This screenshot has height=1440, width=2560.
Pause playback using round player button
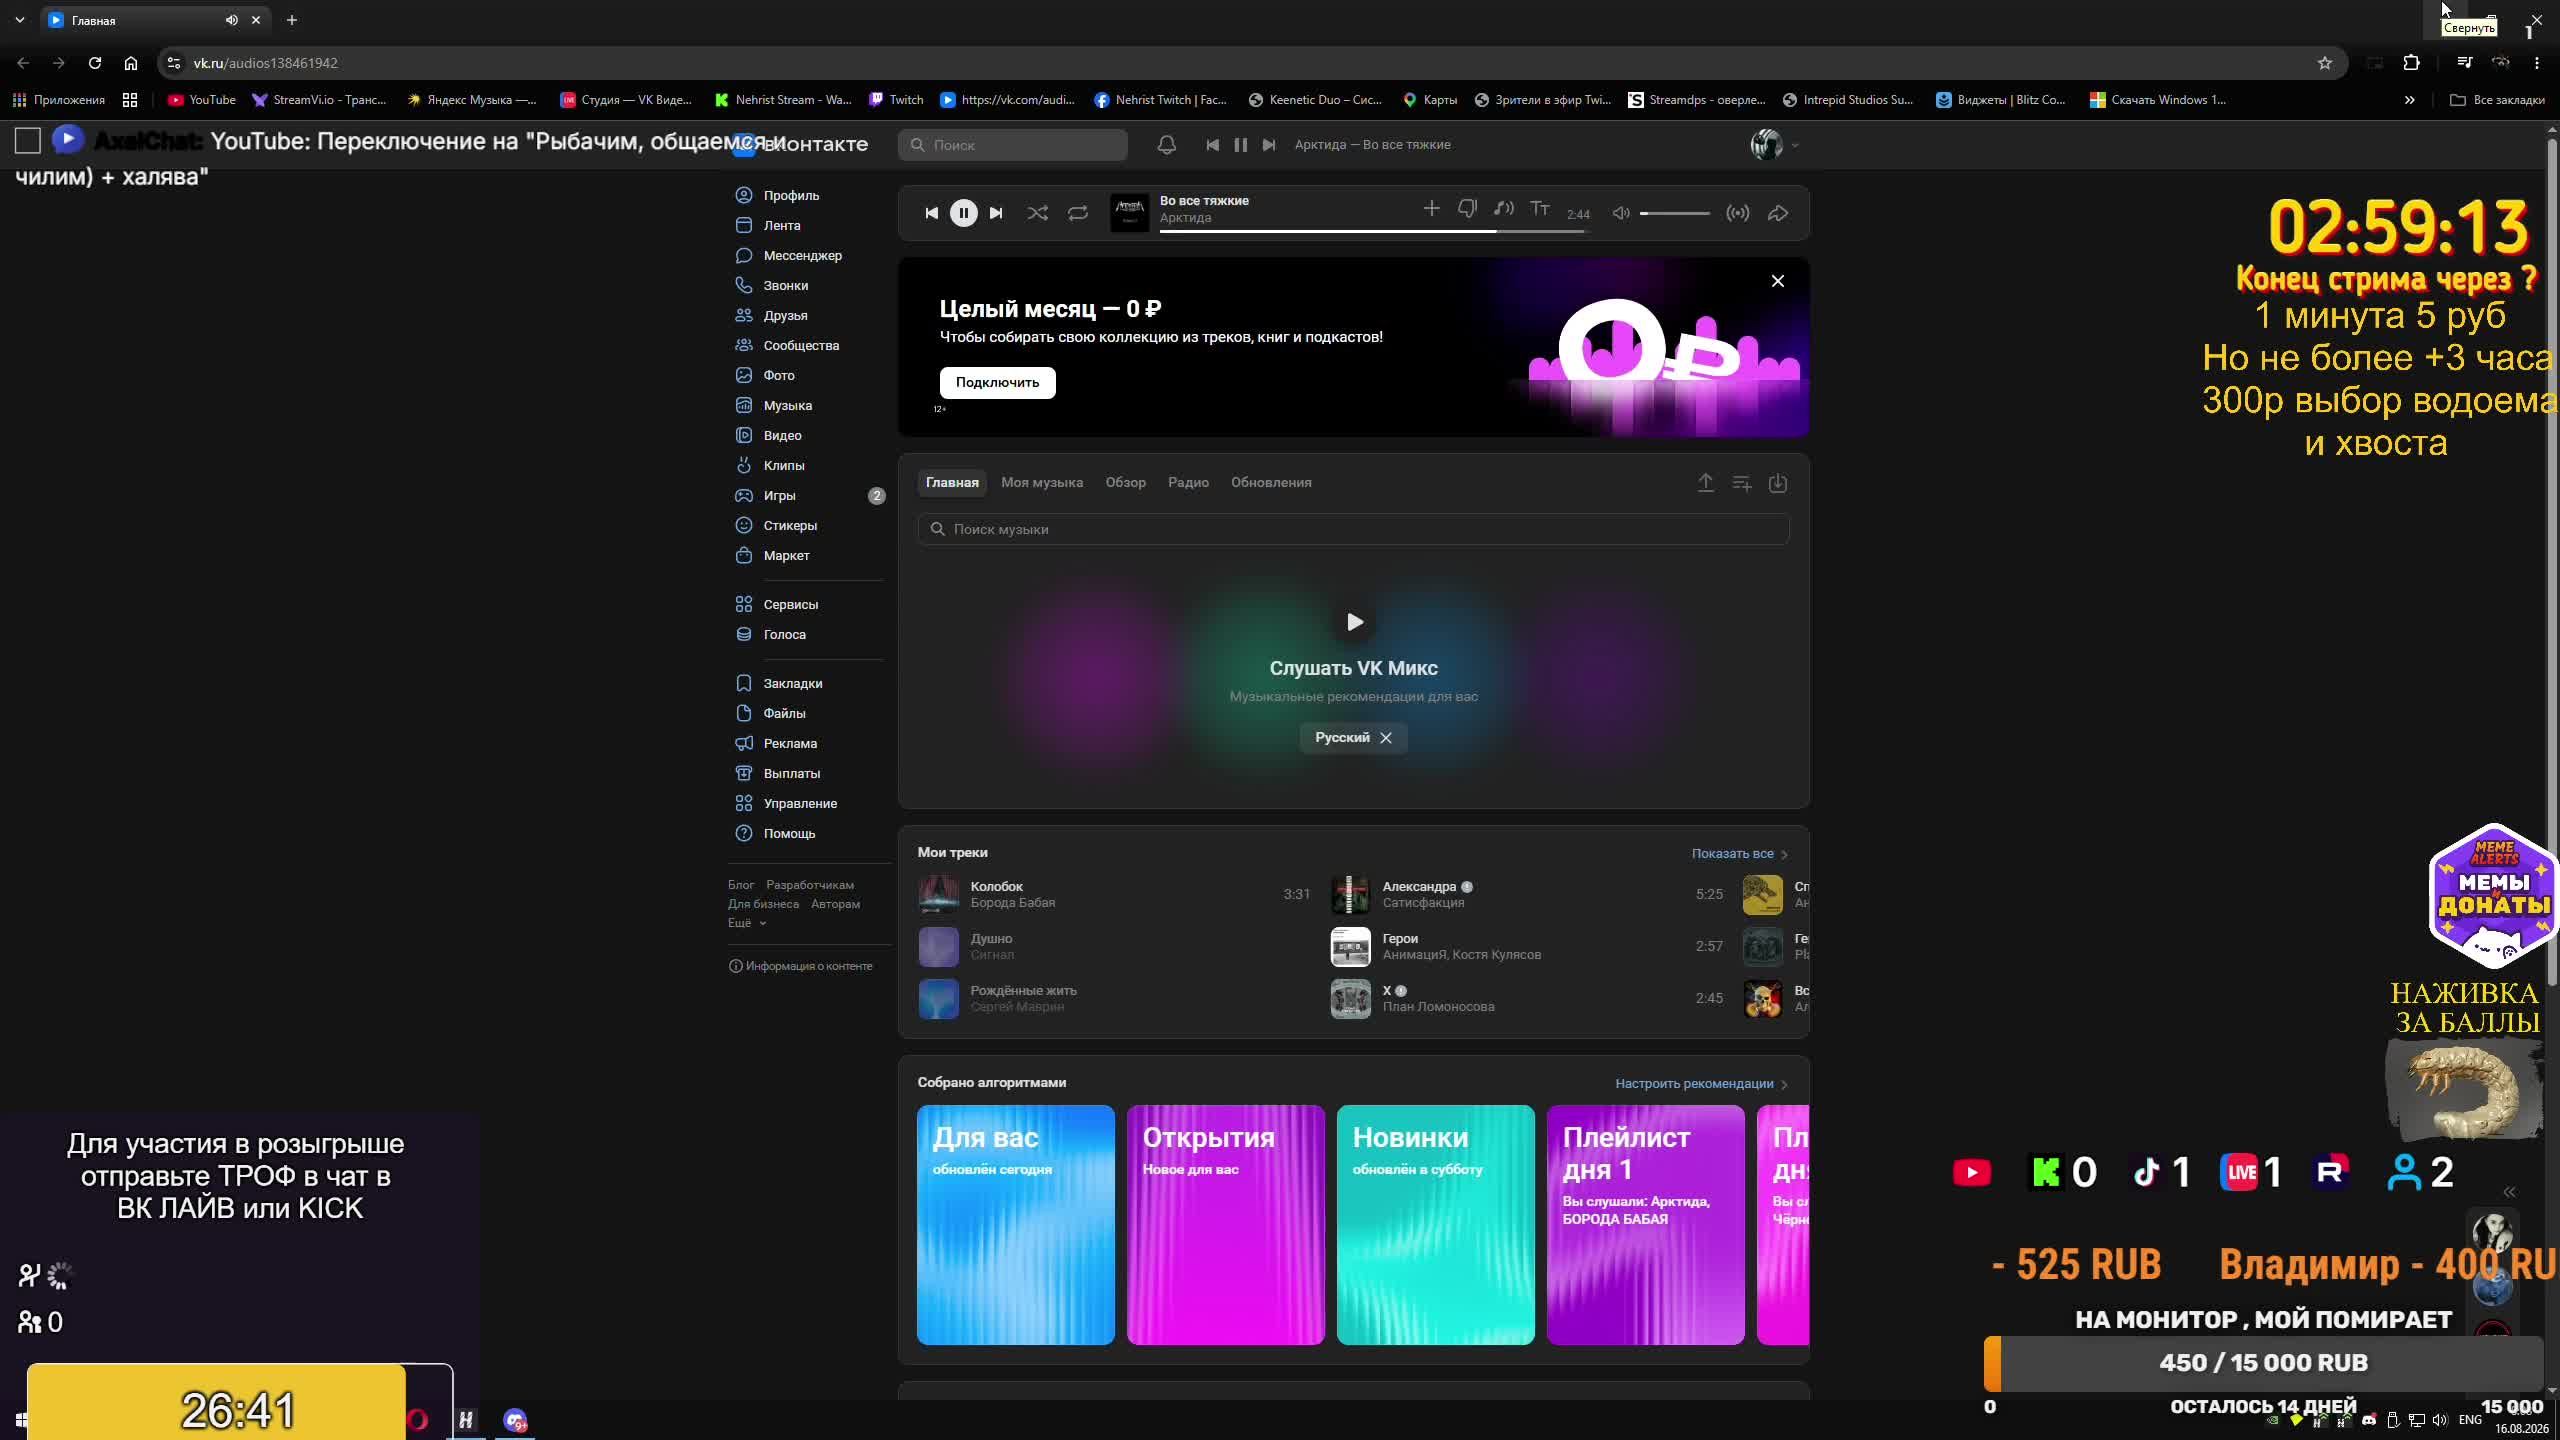coord(963,213)
